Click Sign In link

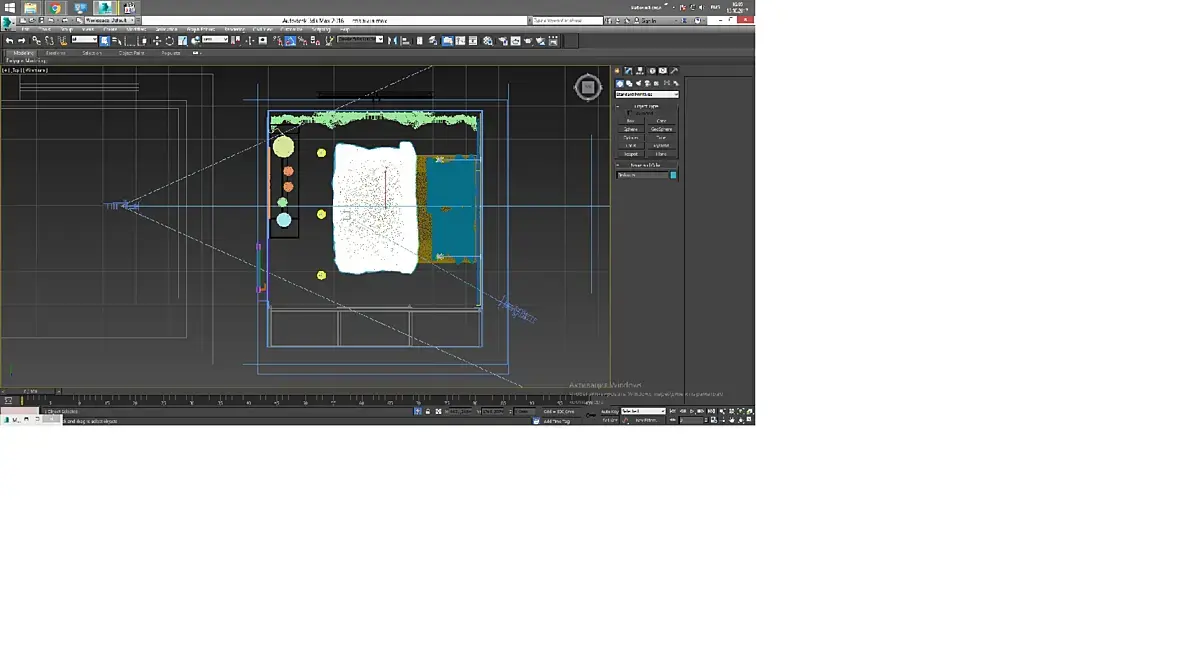649,20
